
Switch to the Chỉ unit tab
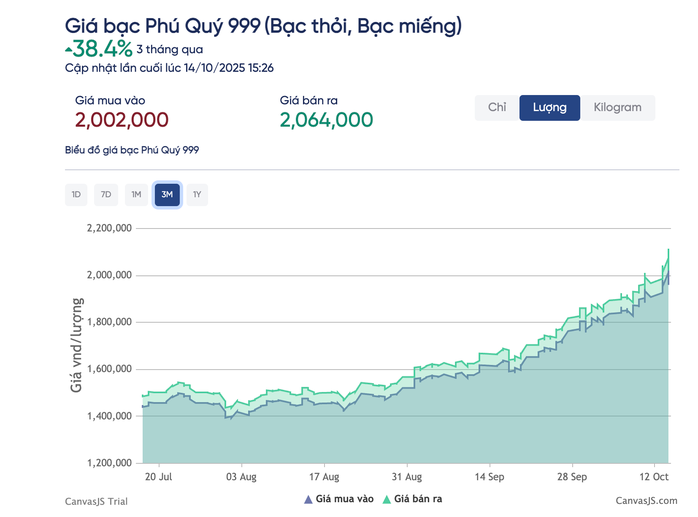[x=497, y=108]
